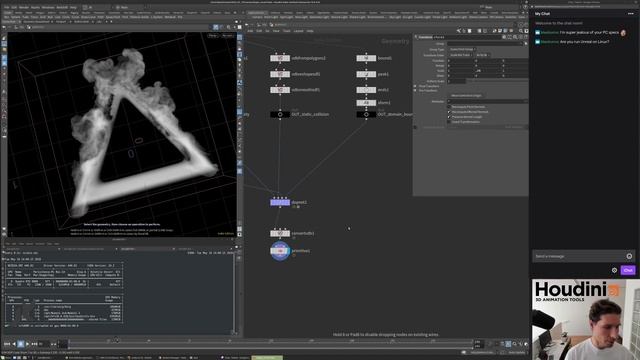
Task: Open chat settings gear icon
Action: pos(614,270)
